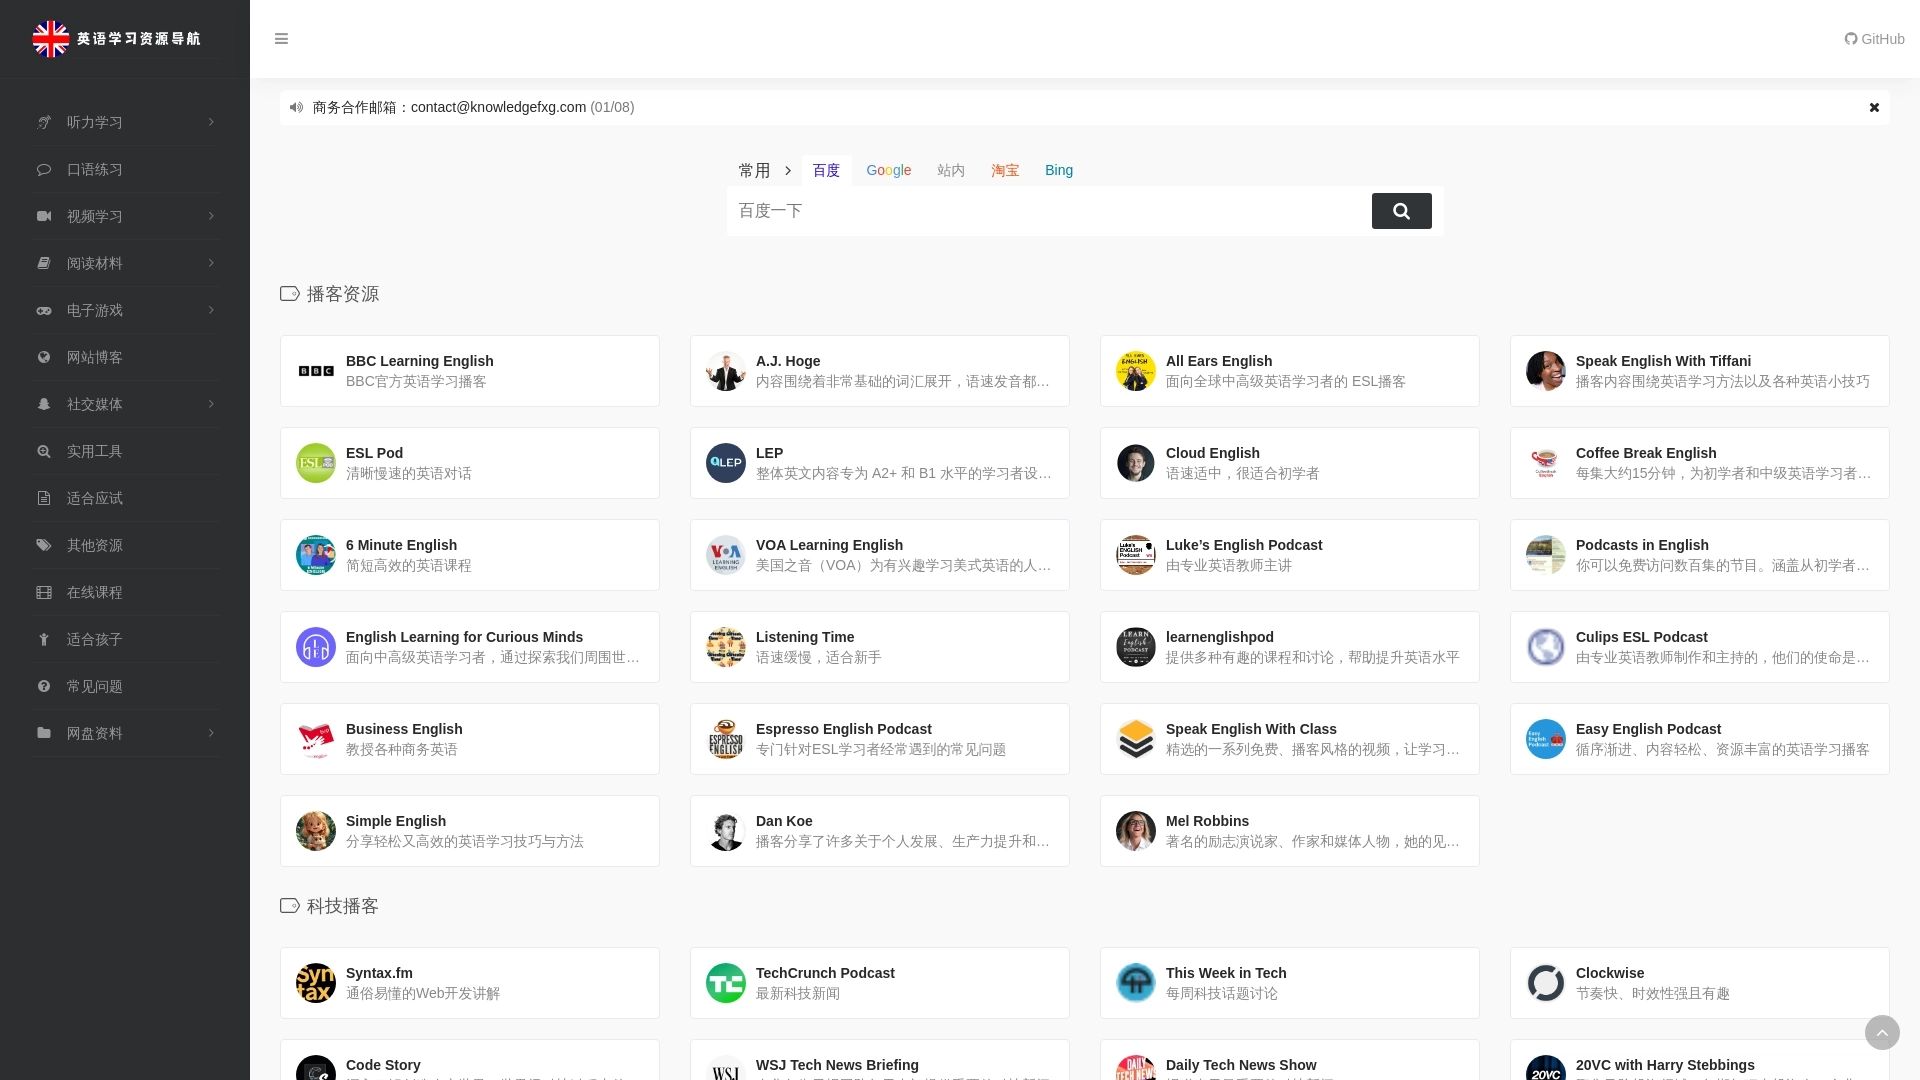Click the 适合孩子 child icon

coord(44,639)
